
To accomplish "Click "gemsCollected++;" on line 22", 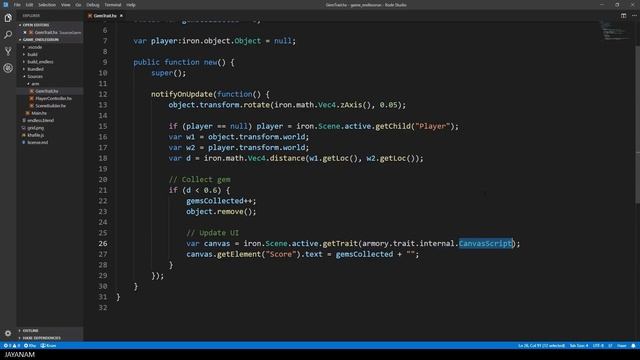I will (x=221, y=201).
